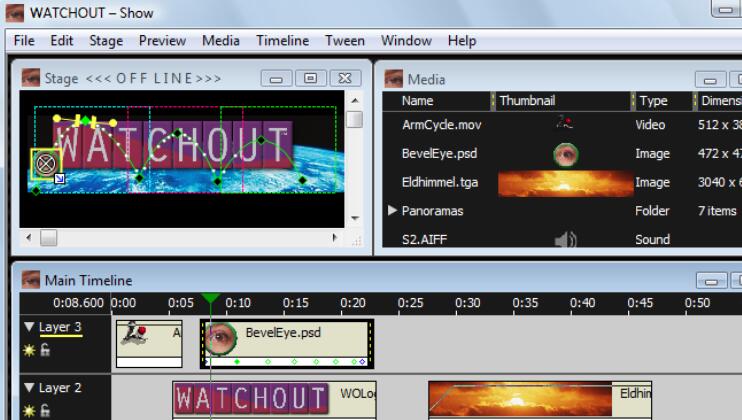The height and width of the screenshot is (420, 742).
Task: Collapse Layer 3 disclosure triangle
Action: 29,327
